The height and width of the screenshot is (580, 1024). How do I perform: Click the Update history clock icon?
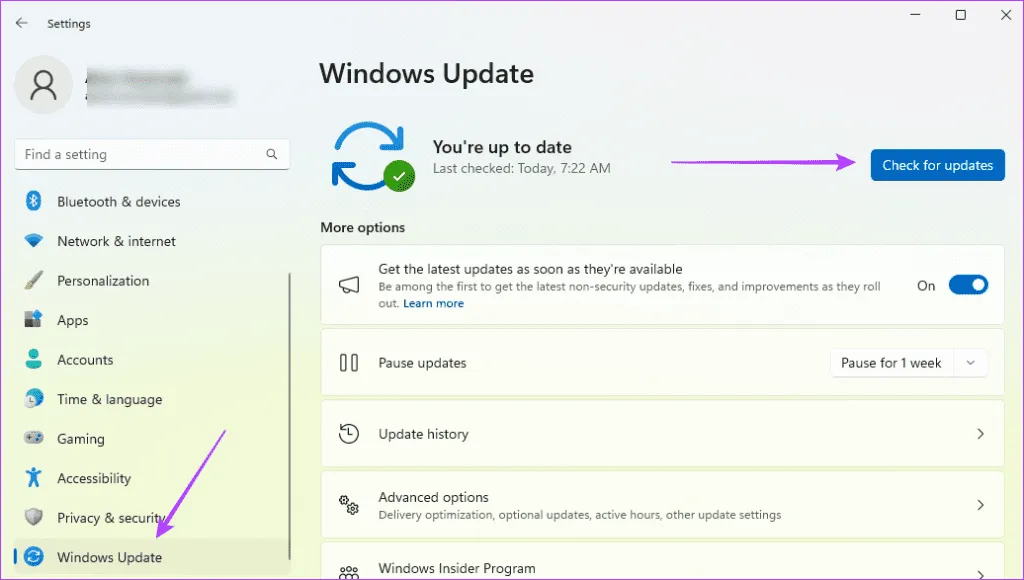click(x=349, y=434)
